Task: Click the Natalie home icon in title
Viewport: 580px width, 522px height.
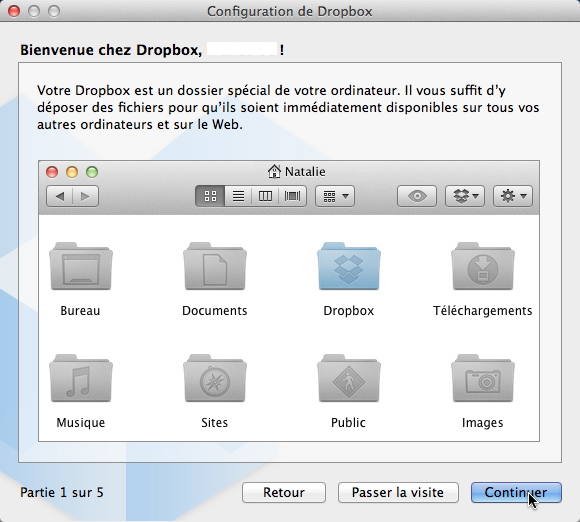Action: coord(274,171)
